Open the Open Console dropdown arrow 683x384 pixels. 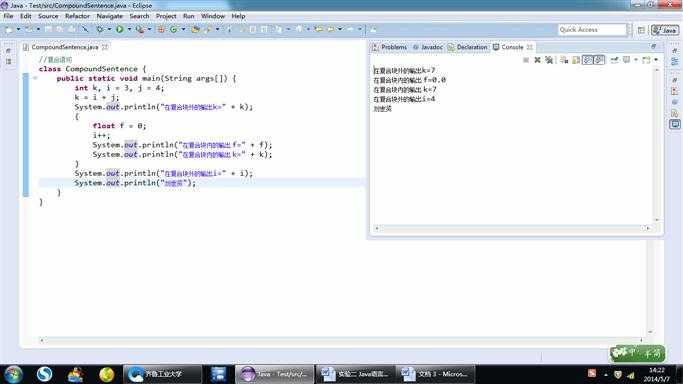click(x=656, y=60)
